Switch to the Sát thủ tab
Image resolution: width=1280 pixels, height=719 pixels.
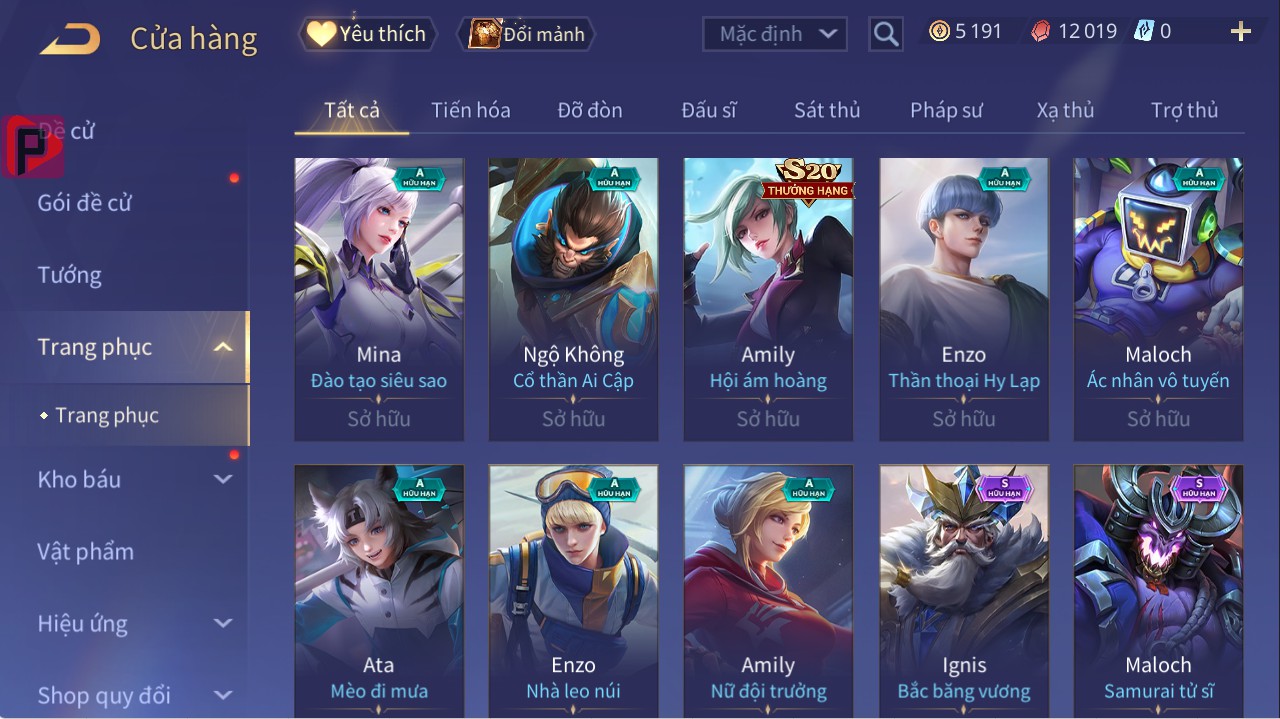coord(827,110)
